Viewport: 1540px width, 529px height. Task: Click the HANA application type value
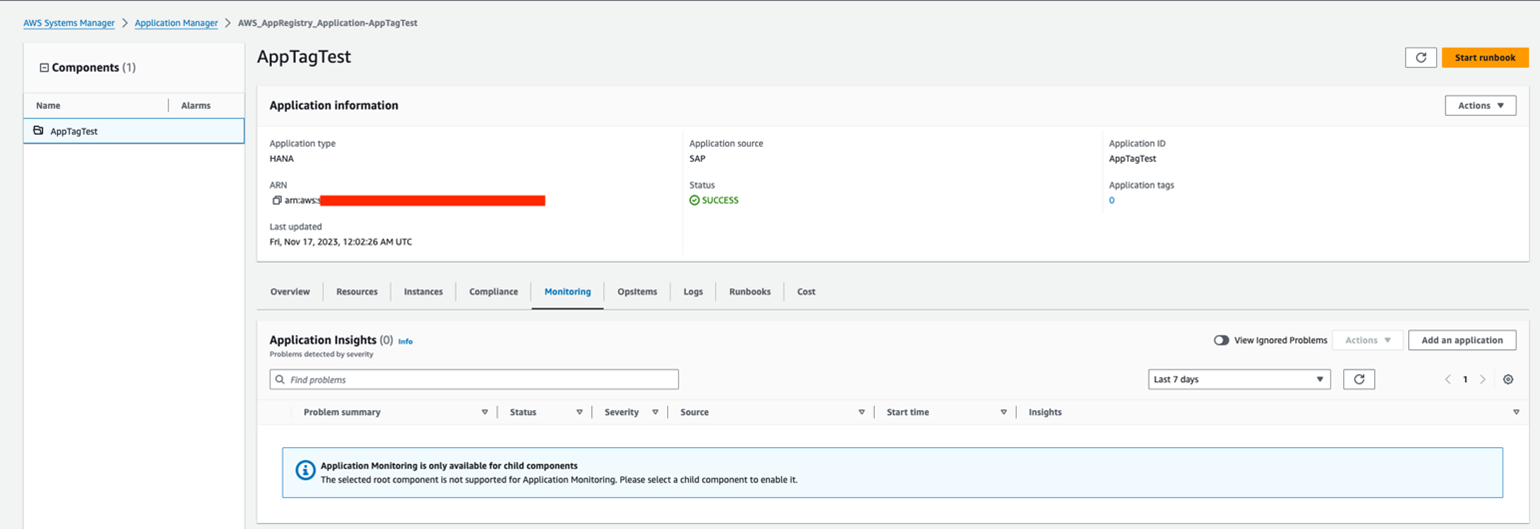coord(282,158)
